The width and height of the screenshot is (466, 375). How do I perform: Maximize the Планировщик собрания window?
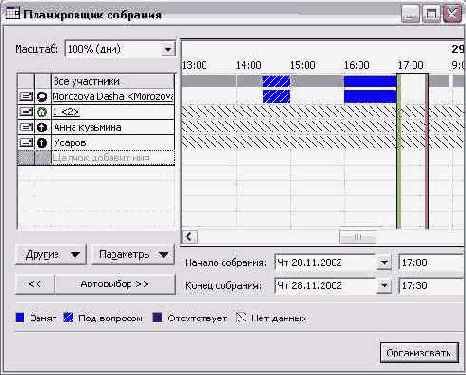pyautogui.click(x=431, y=14)
